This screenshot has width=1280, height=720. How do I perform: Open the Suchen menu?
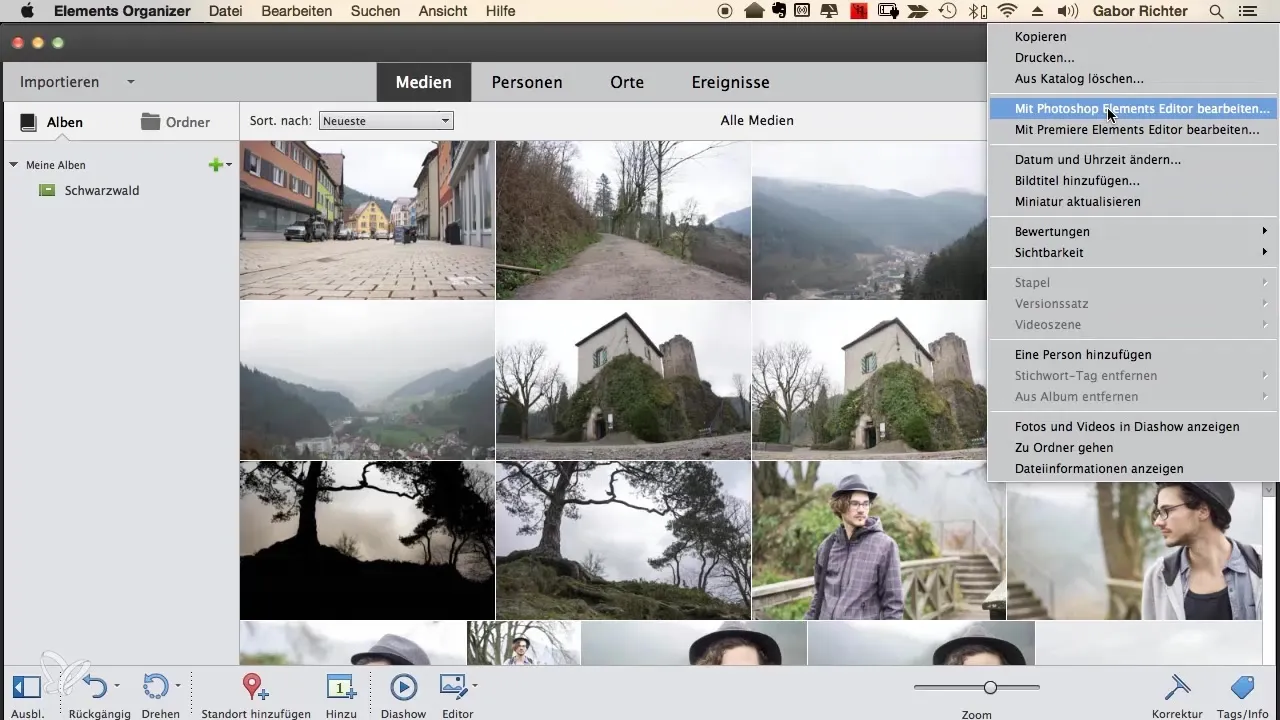(376, 11)
